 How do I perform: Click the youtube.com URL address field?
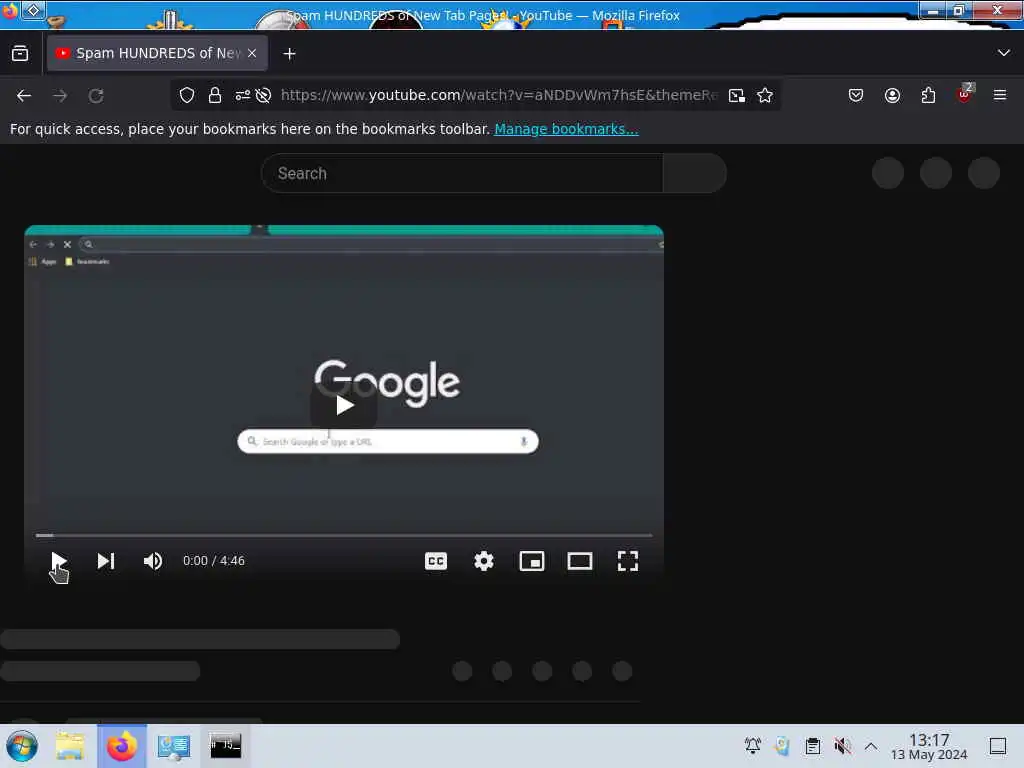[x=499, y=95]
